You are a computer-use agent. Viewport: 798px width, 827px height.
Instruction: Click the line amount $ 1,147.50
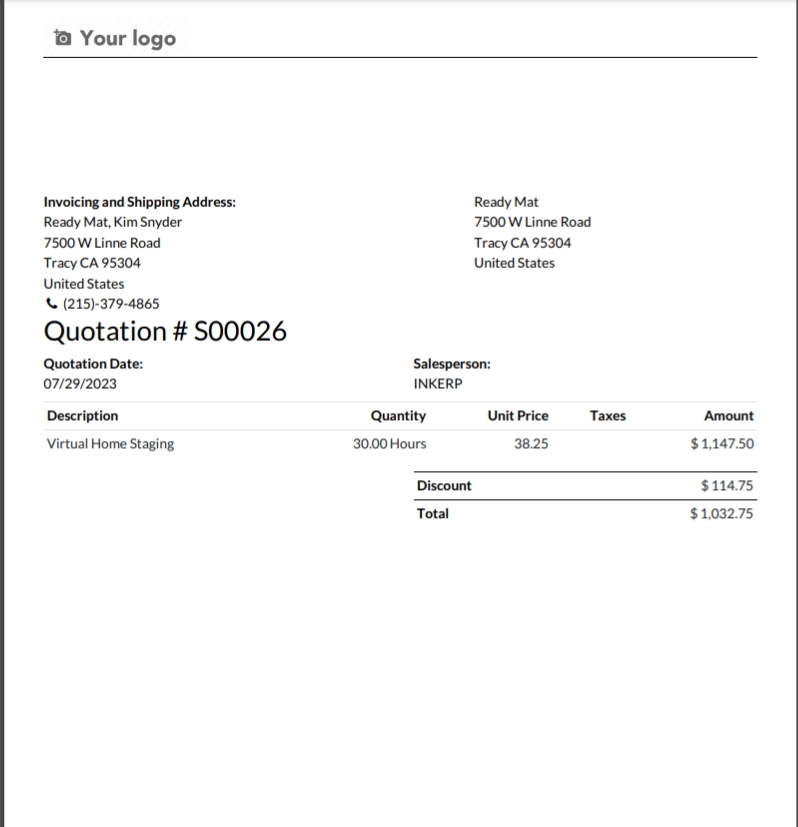722,444
